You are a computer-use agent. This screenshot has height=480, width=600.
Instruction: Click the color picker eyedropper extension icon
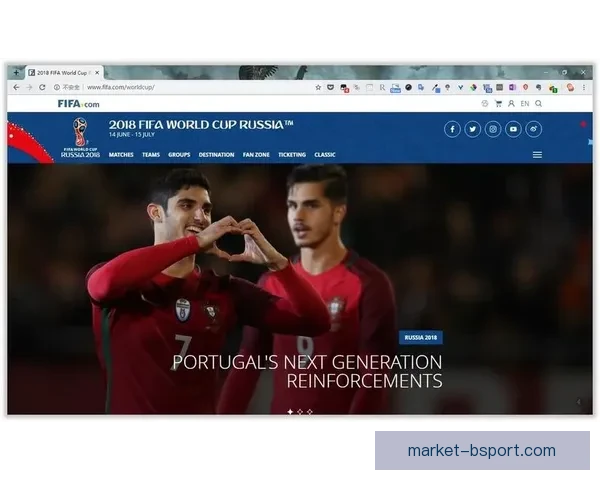(x=436, y=88)
